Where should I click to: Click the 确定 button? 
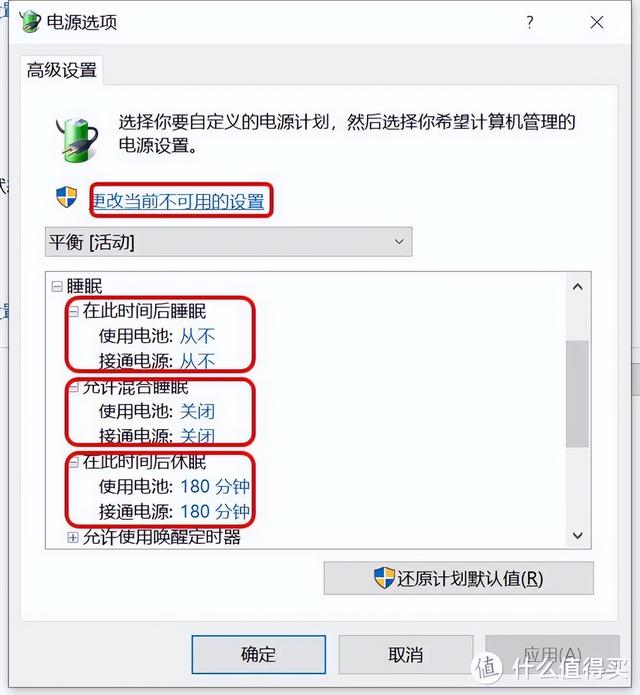coord(259,655)
